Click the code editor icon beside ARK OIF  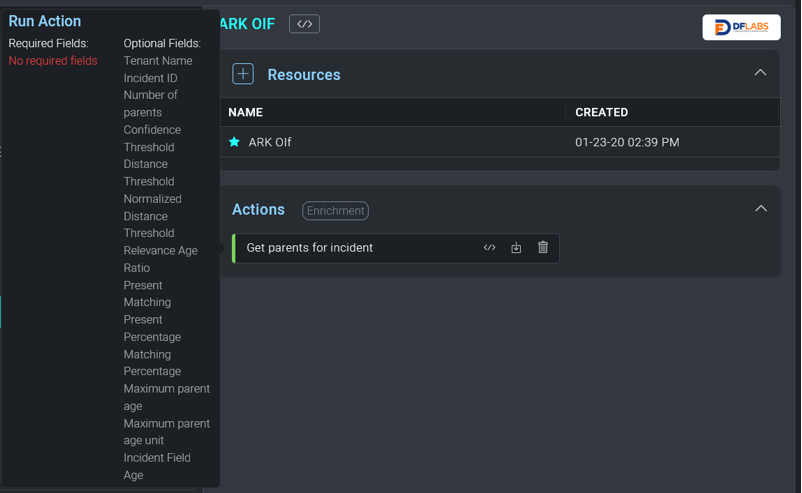tap(304, 24)
